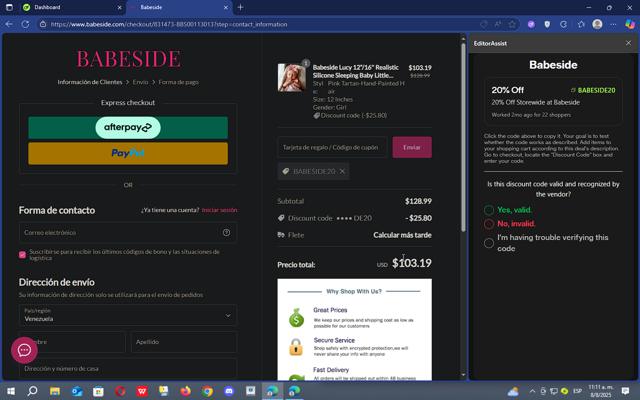Open Microsoft Store from the taskbar
640x400 pixels.
coord(98,391)
